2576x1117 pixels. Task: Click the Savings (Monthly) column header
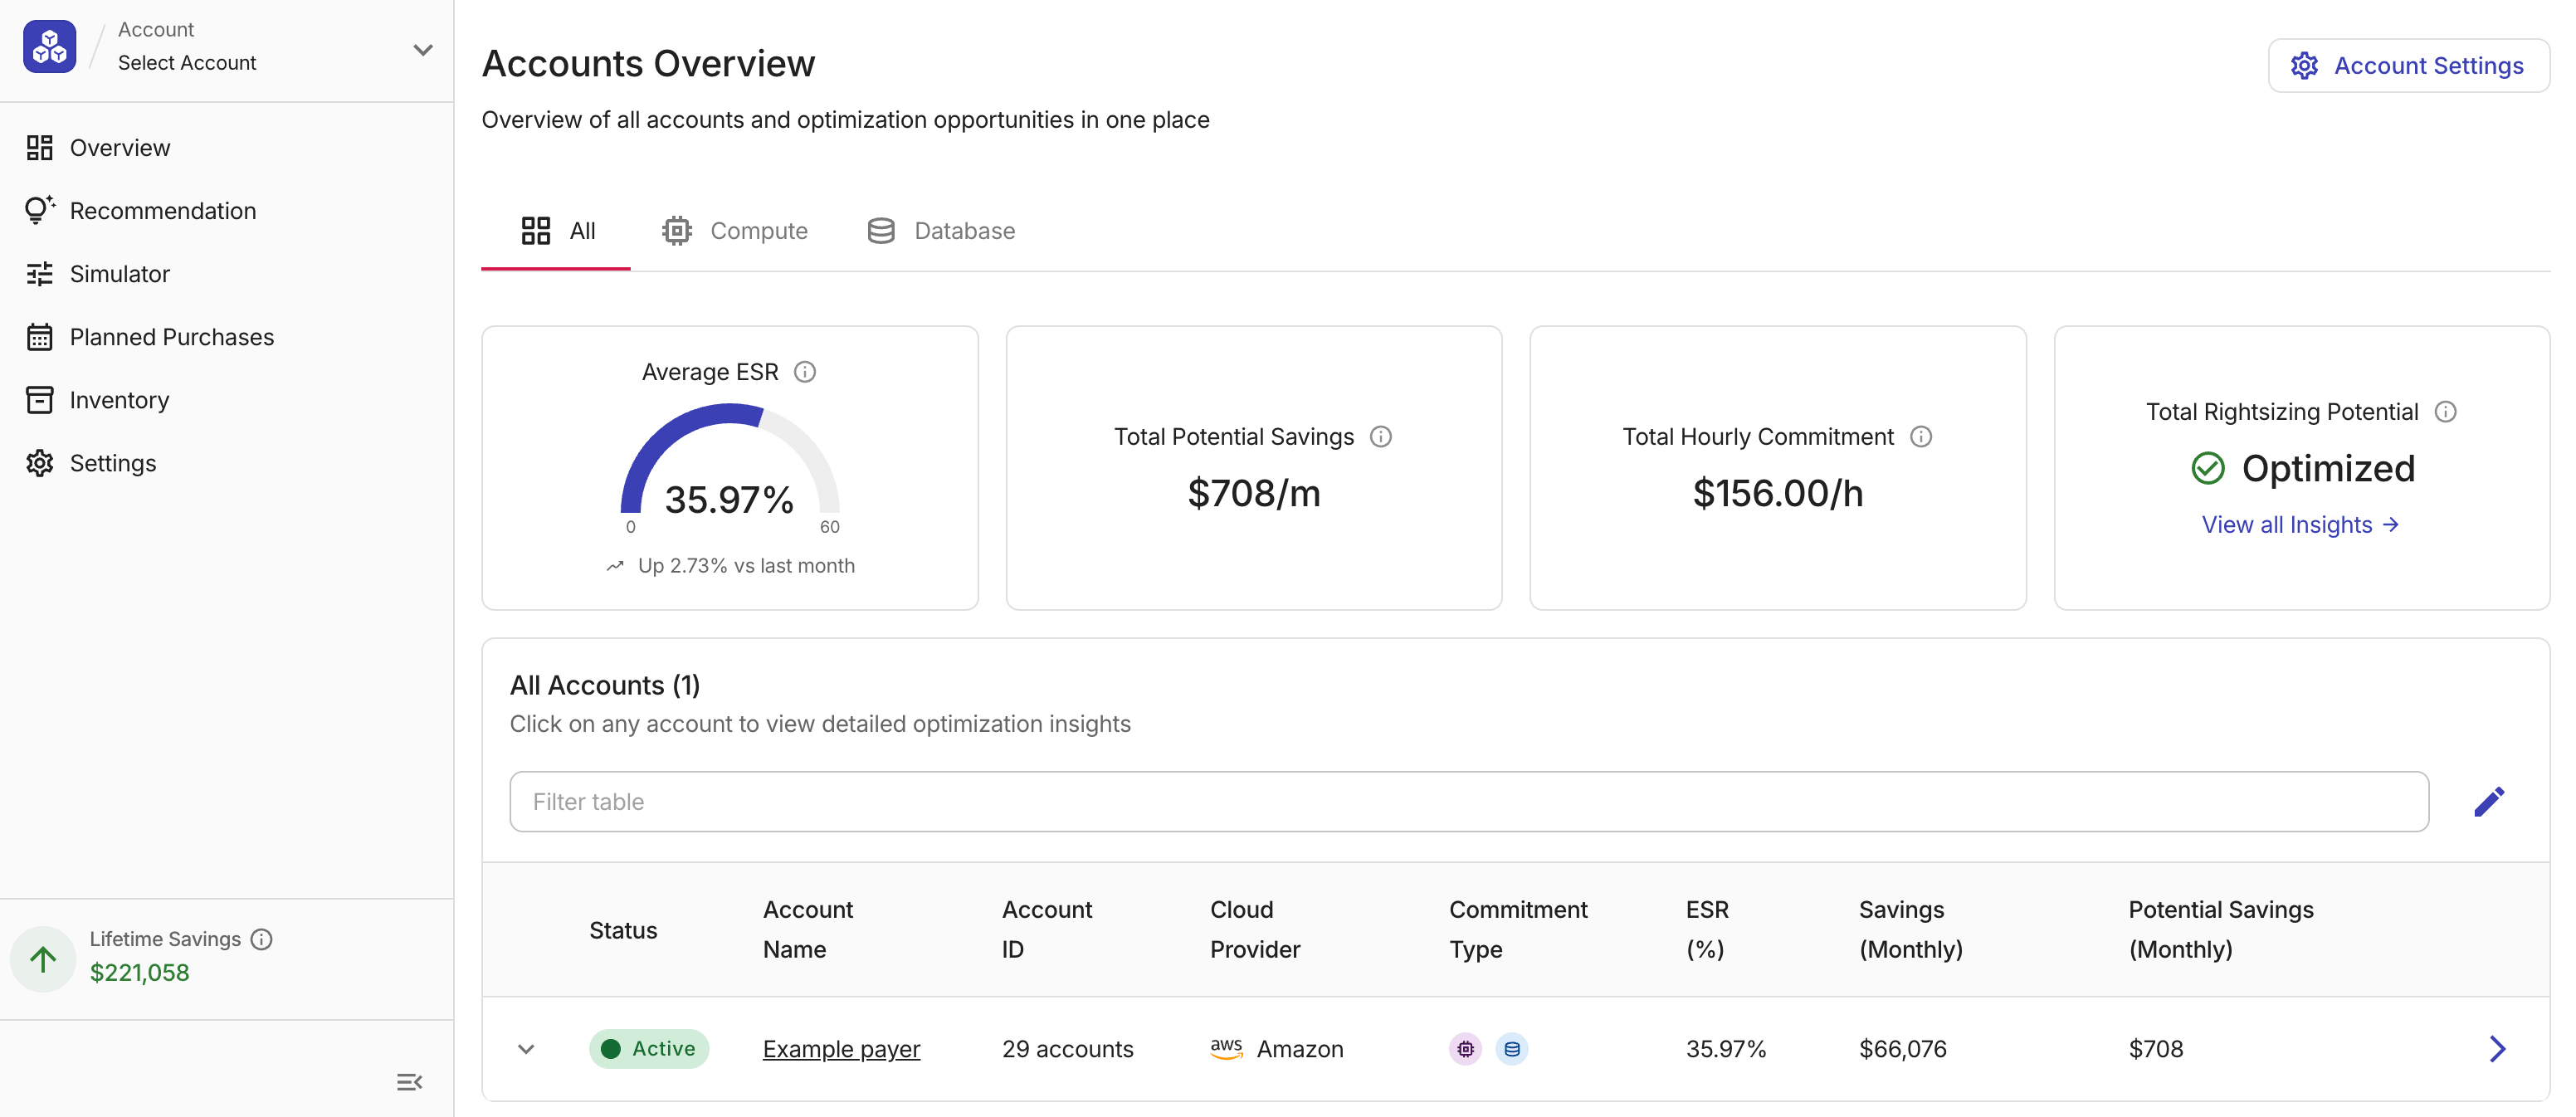point(1910,929)
